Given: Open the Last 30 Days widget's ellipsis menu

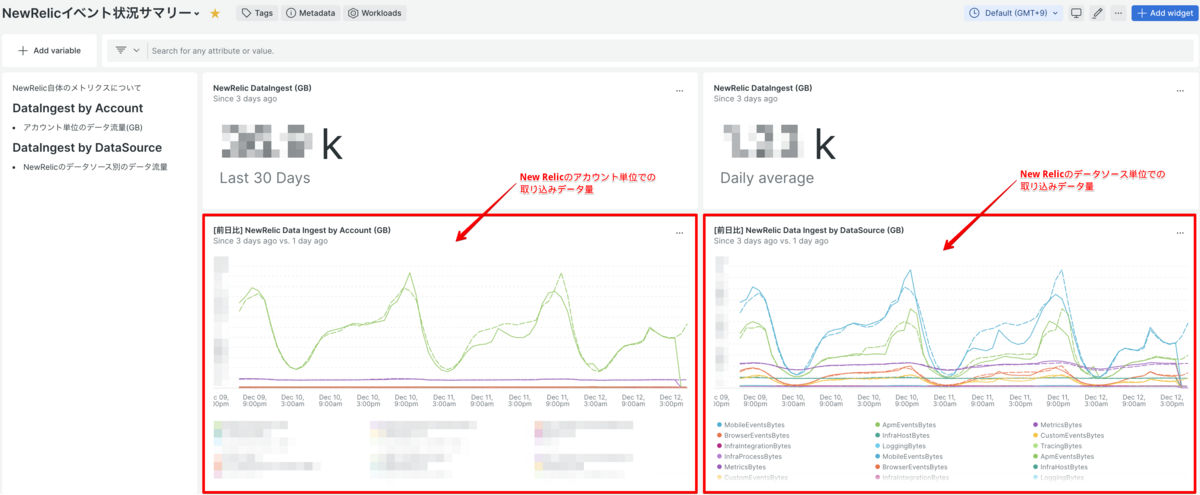Looking at the screenshot, I should [x=679, y=90].
